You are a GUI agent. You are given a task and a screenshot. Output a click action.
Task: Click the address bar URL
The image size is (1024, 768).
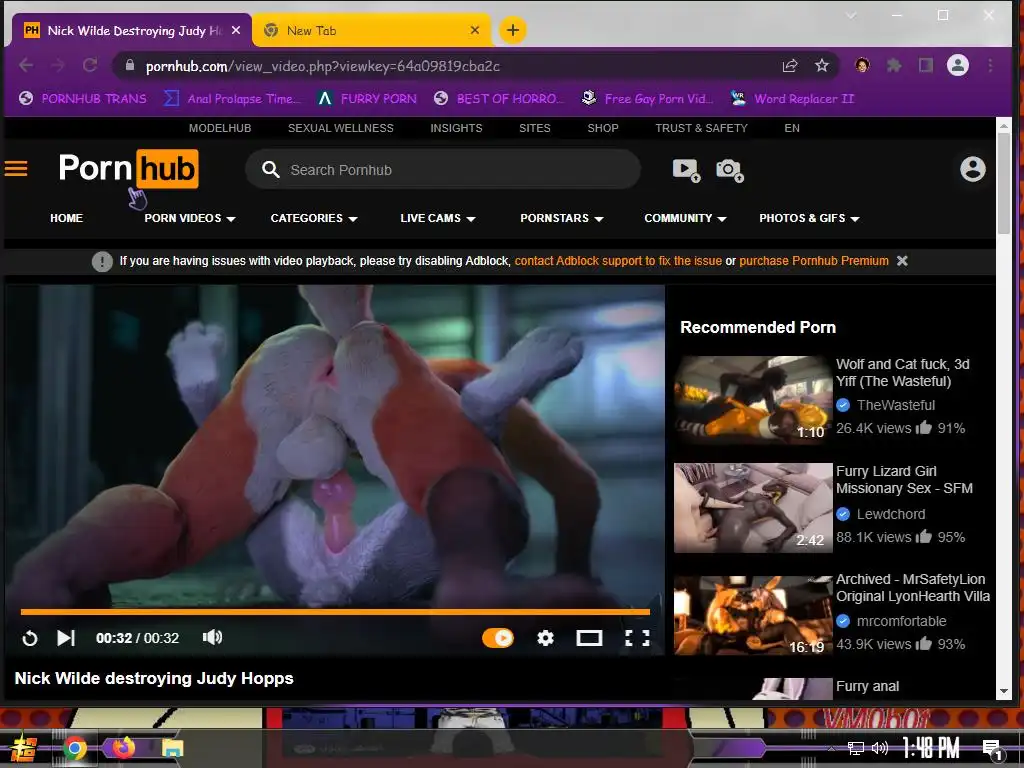323,66
